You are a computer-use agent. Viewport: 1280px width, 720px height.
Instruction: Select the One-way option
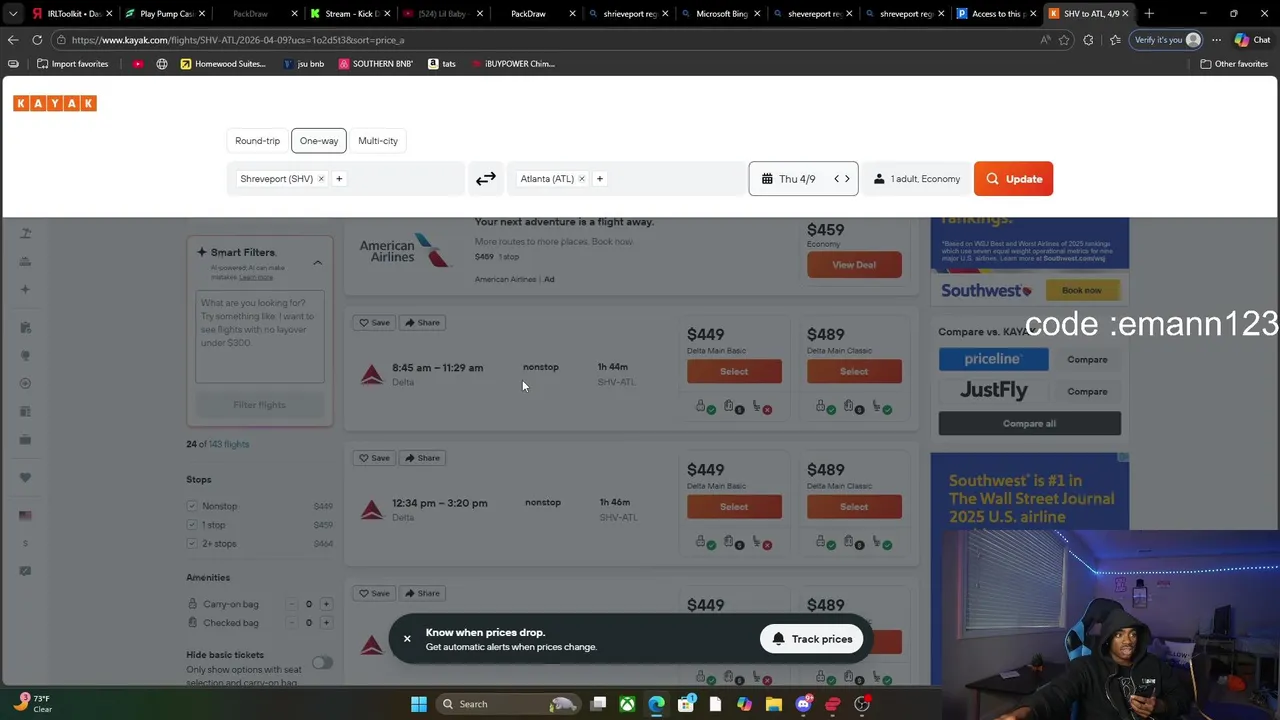(319, 141)
